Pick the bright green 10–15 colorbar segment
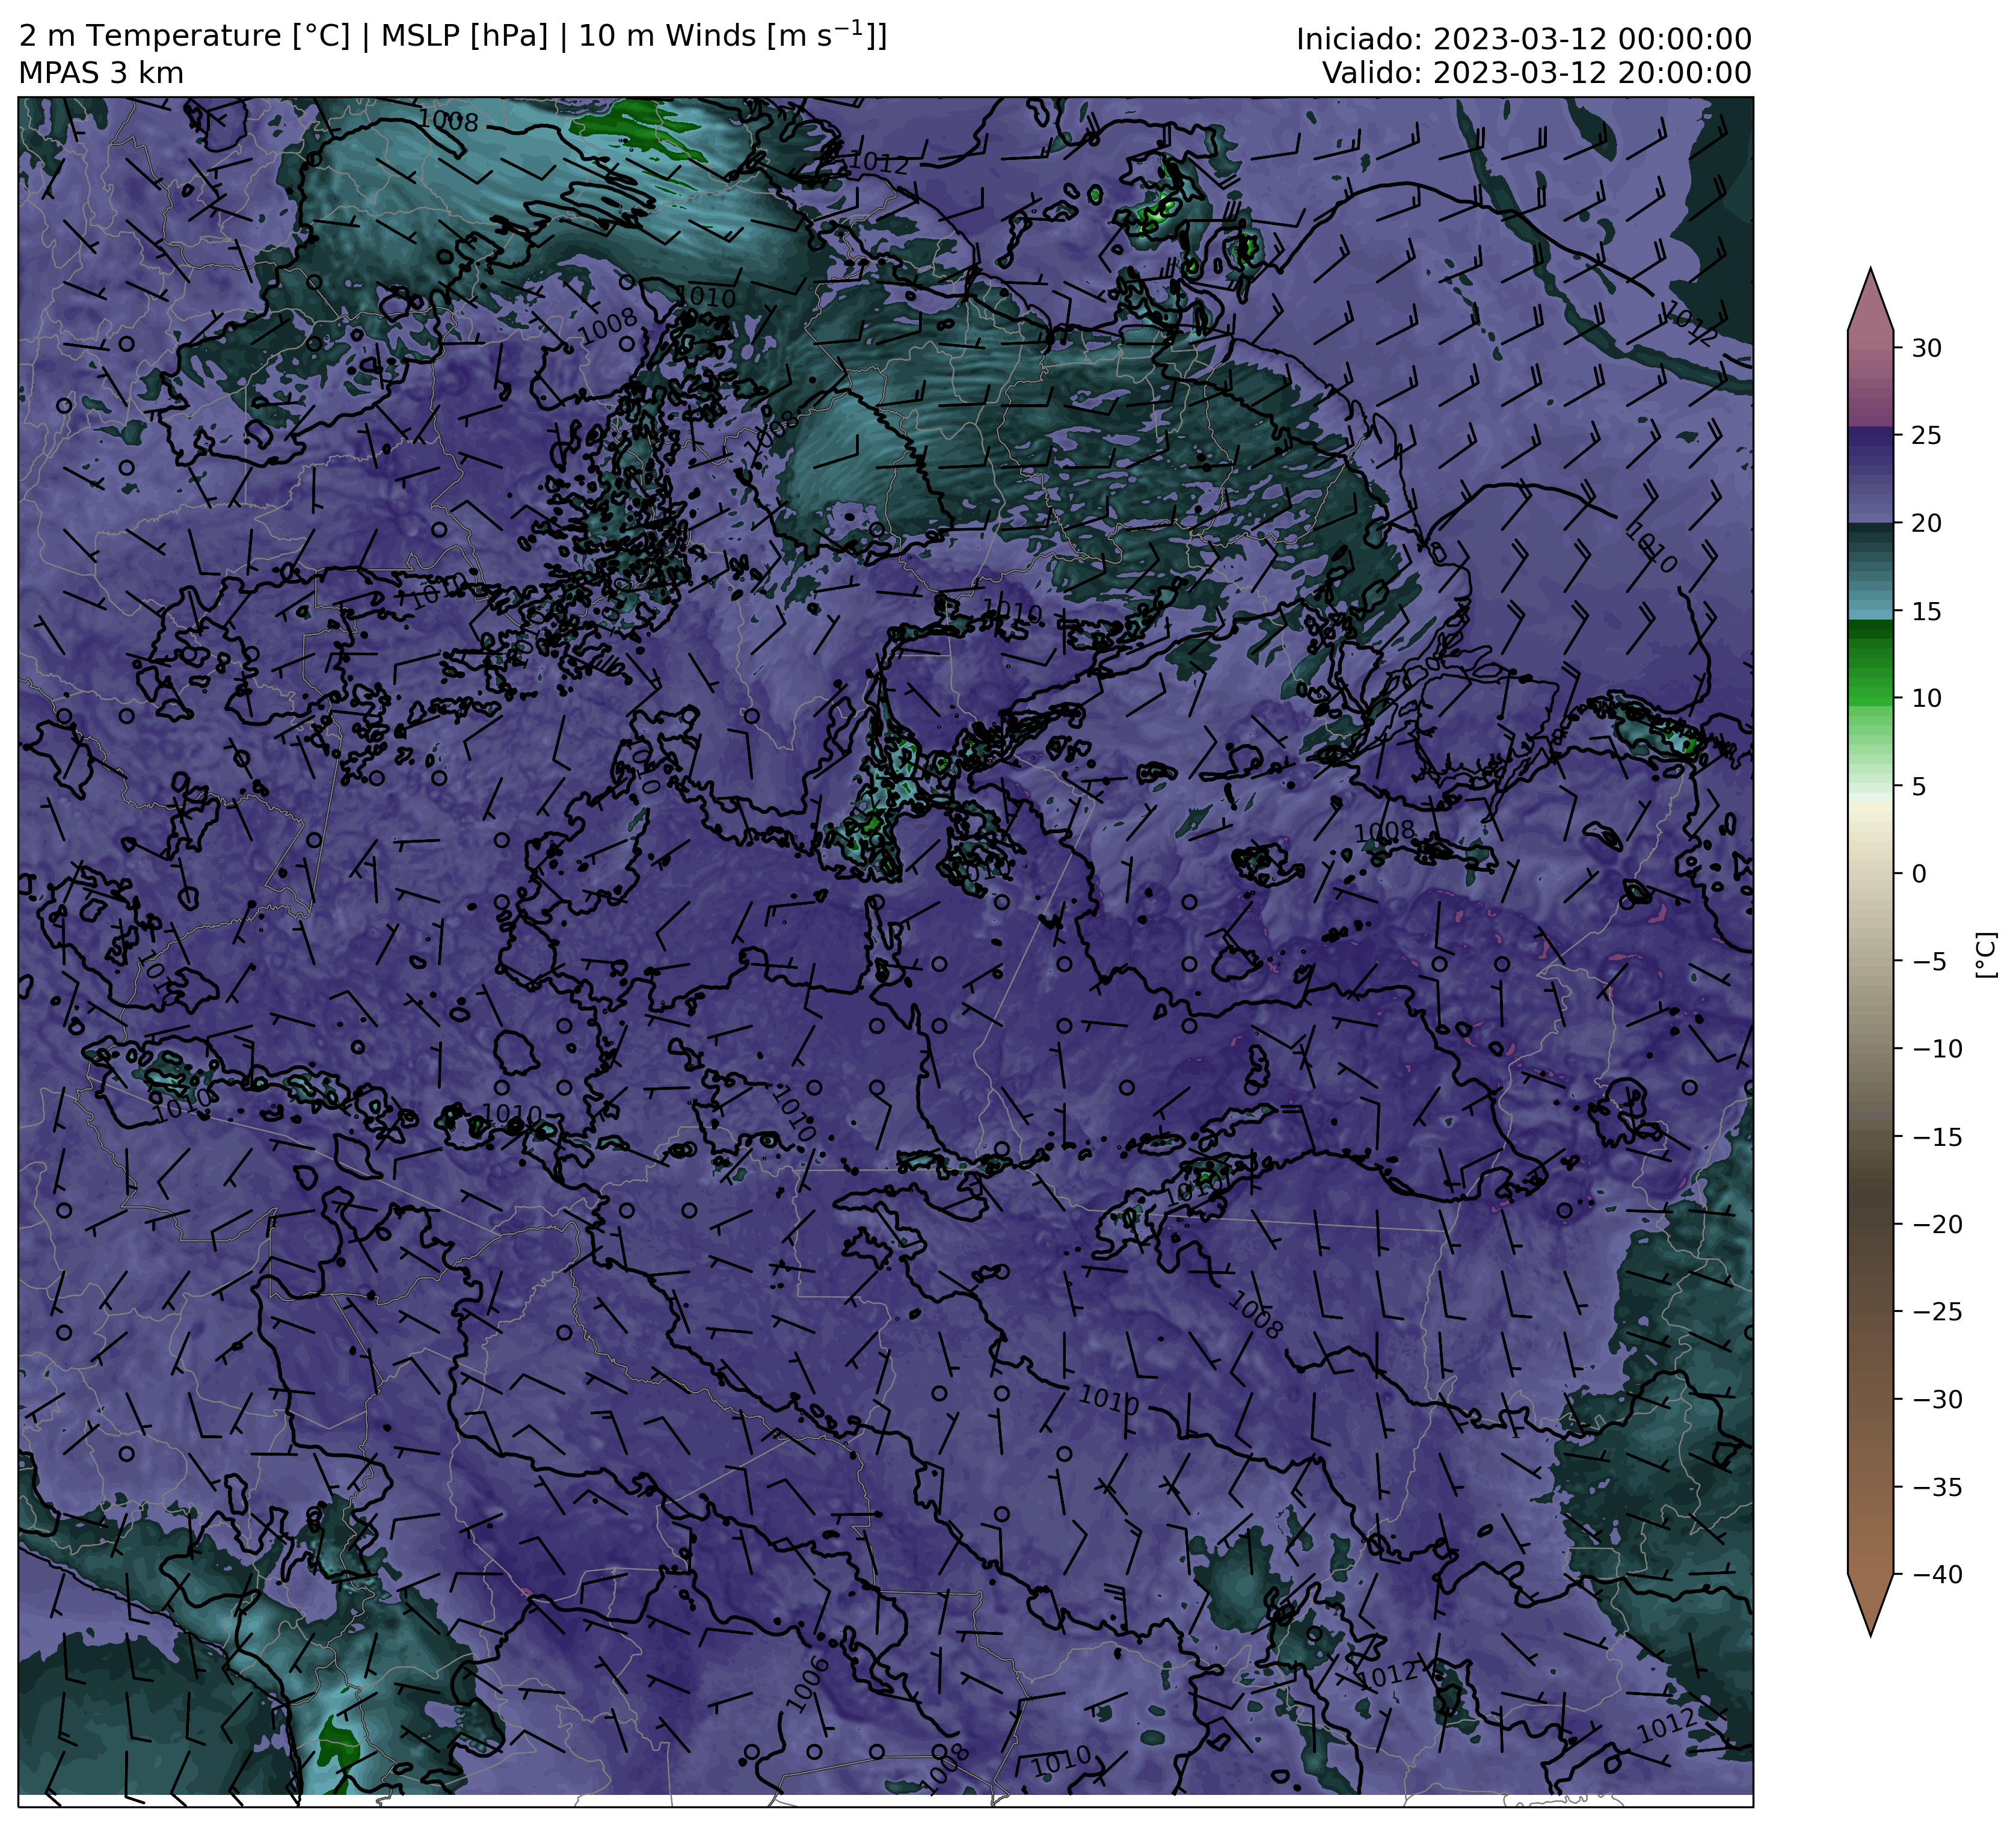The image size is (2016, 1825). 1870,655
